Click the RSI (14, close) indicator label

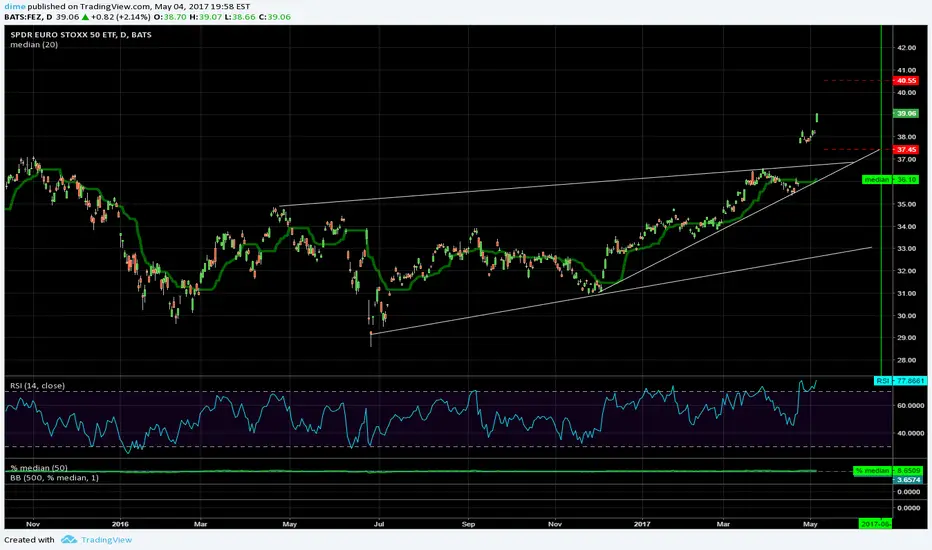pos(37,385)
